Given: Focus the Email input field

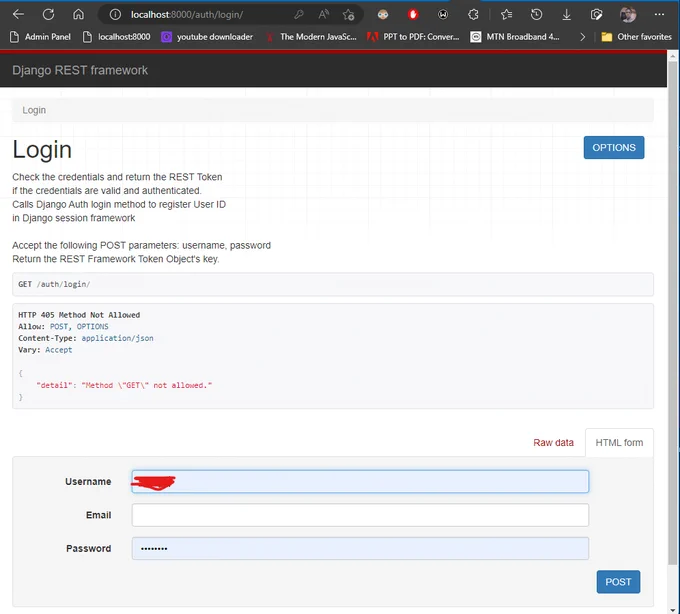Looking at the screenshot, I should [x=360, y=515].
